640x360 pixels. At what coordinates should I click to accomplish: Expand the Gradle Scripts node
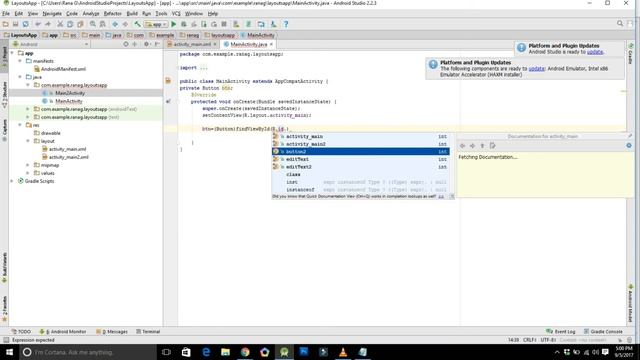point(12,181)
